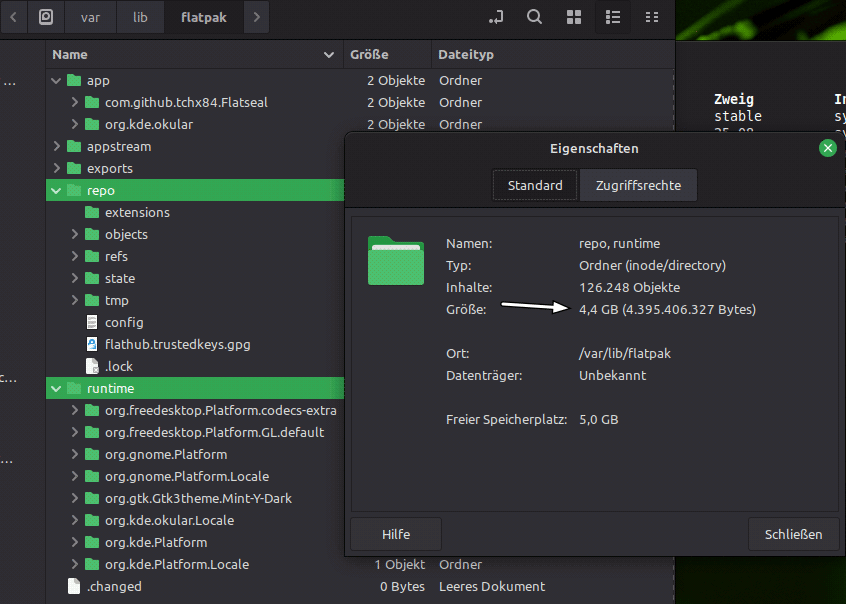Navigate to lib in the path bar
The image size is (846, 604).
tap(140, 17)
